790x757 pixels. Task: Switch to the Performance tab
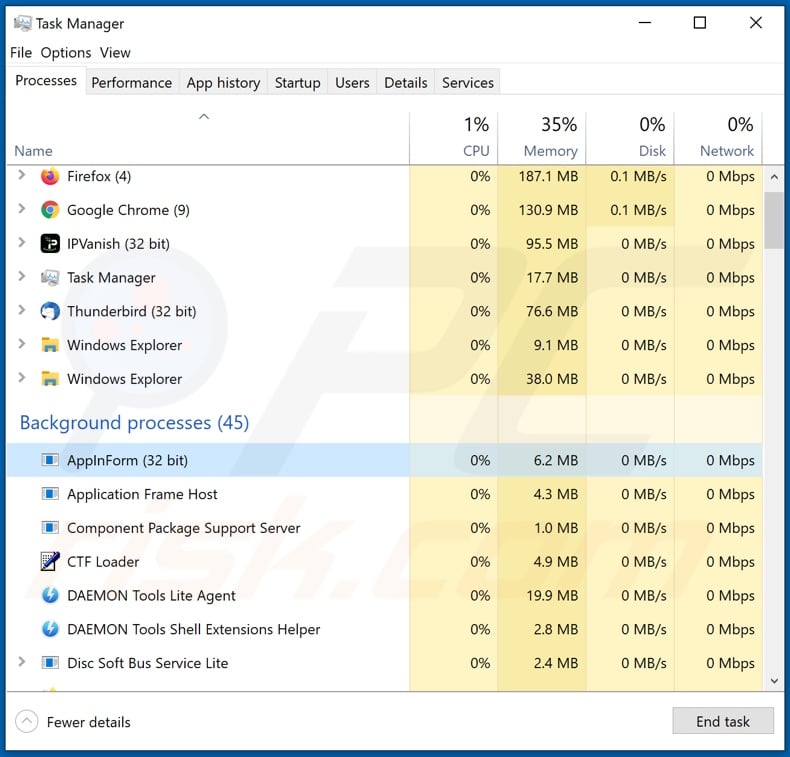(x=131, y=83)
